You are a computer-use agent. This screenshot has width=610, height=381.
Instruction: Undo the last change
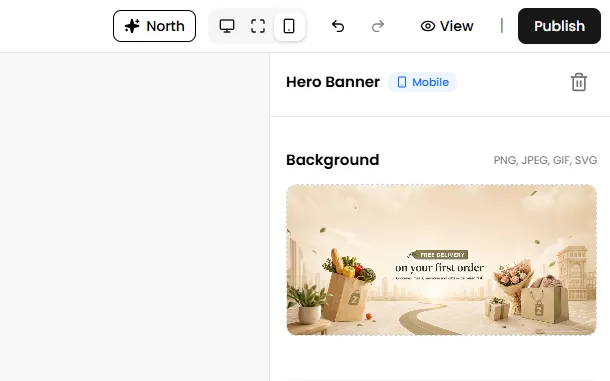pos(338,26)
